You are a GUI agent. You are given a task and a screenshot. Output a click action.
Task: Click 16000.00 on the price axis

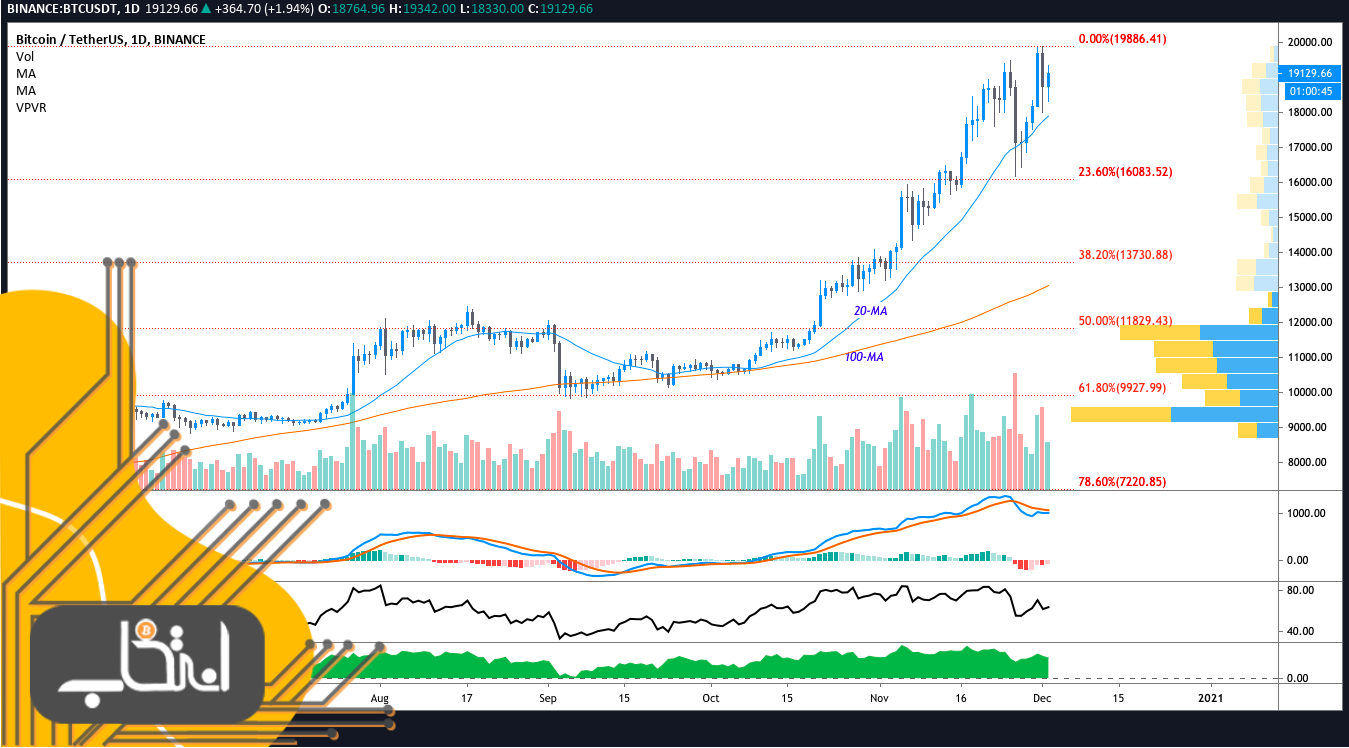point(1310,182)
